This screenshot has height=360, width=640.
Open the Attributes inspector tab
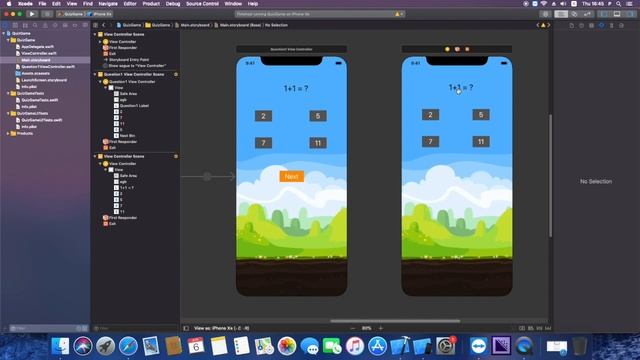[x=602, y=25]
